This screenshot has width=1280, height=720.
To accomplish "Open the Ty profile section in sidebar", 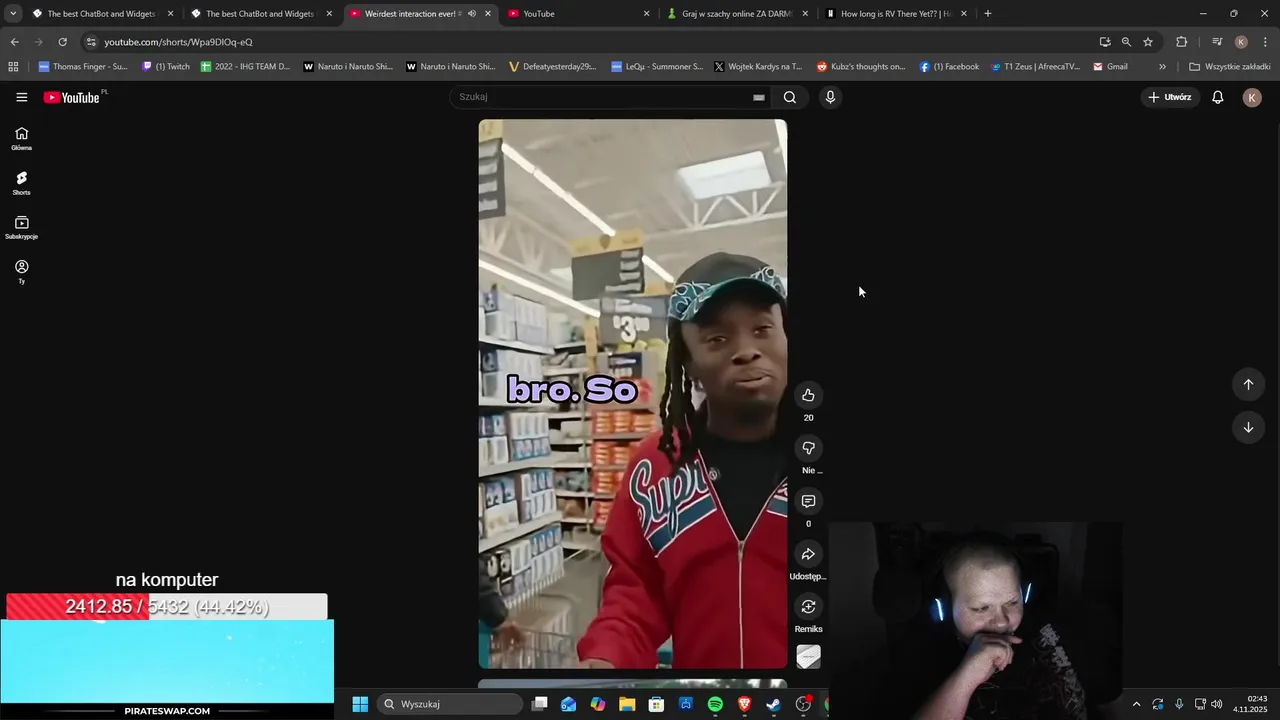I will click(x=21, y=272).
